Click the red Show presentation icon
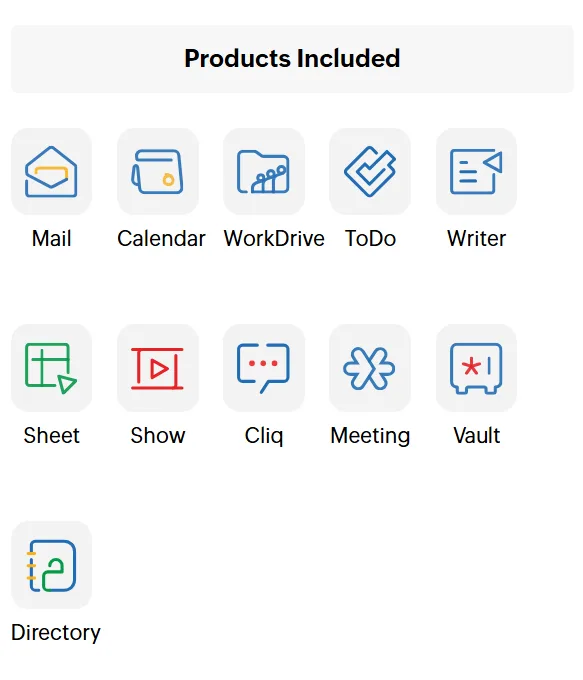 click(158, 368)
